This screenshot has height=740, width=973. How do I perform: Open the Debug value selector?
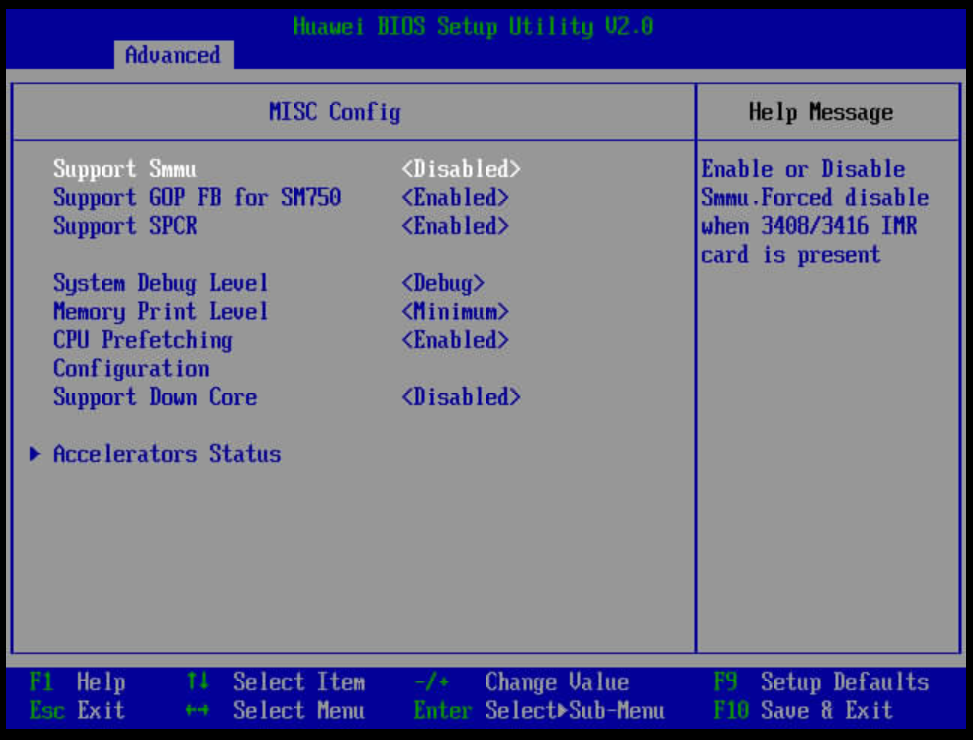(x=443, y=283)
